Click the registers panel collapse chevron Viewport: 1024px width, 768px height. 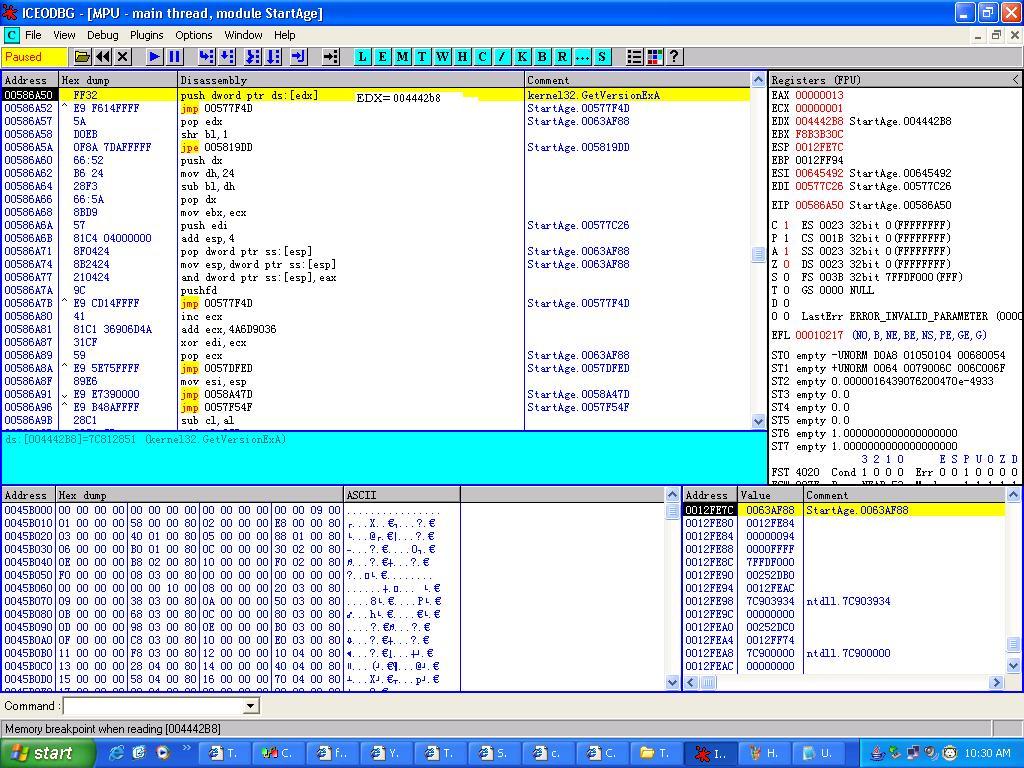pos(1016,80)
